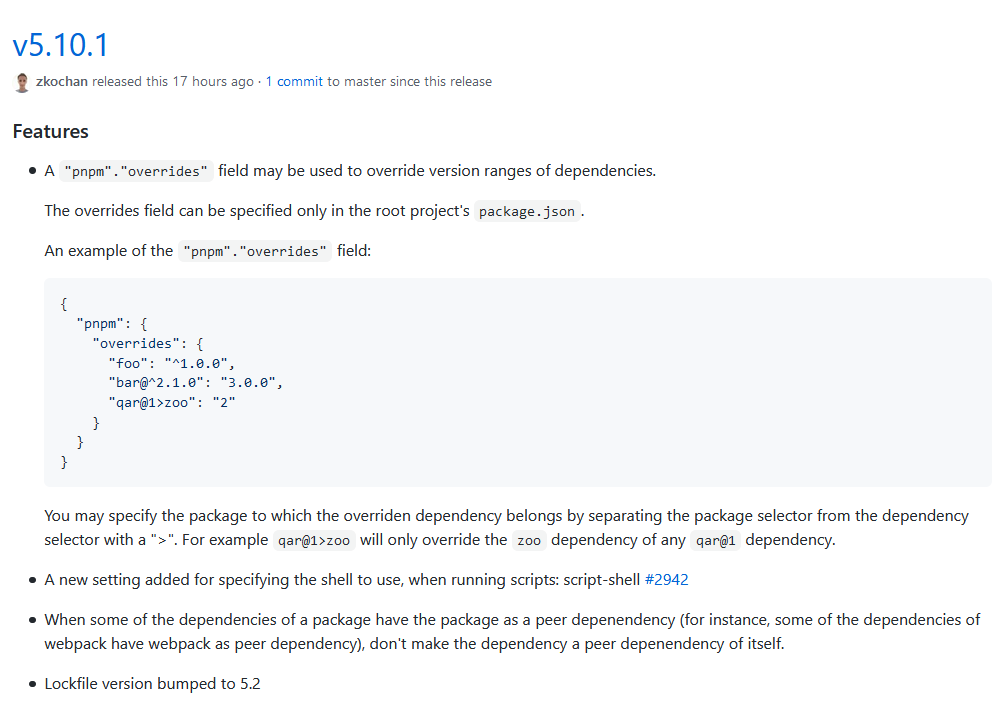Image resolution: width=994 pixels, height=721 pixels.
Task: Open the v5.10.1 release title link
Action: tap(61, 45)
